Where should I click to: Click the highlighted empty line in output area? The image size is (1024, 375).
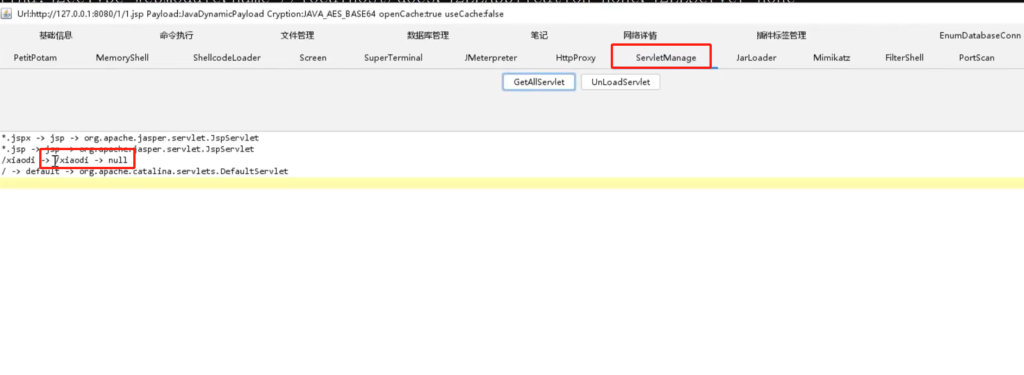(512, 183)
